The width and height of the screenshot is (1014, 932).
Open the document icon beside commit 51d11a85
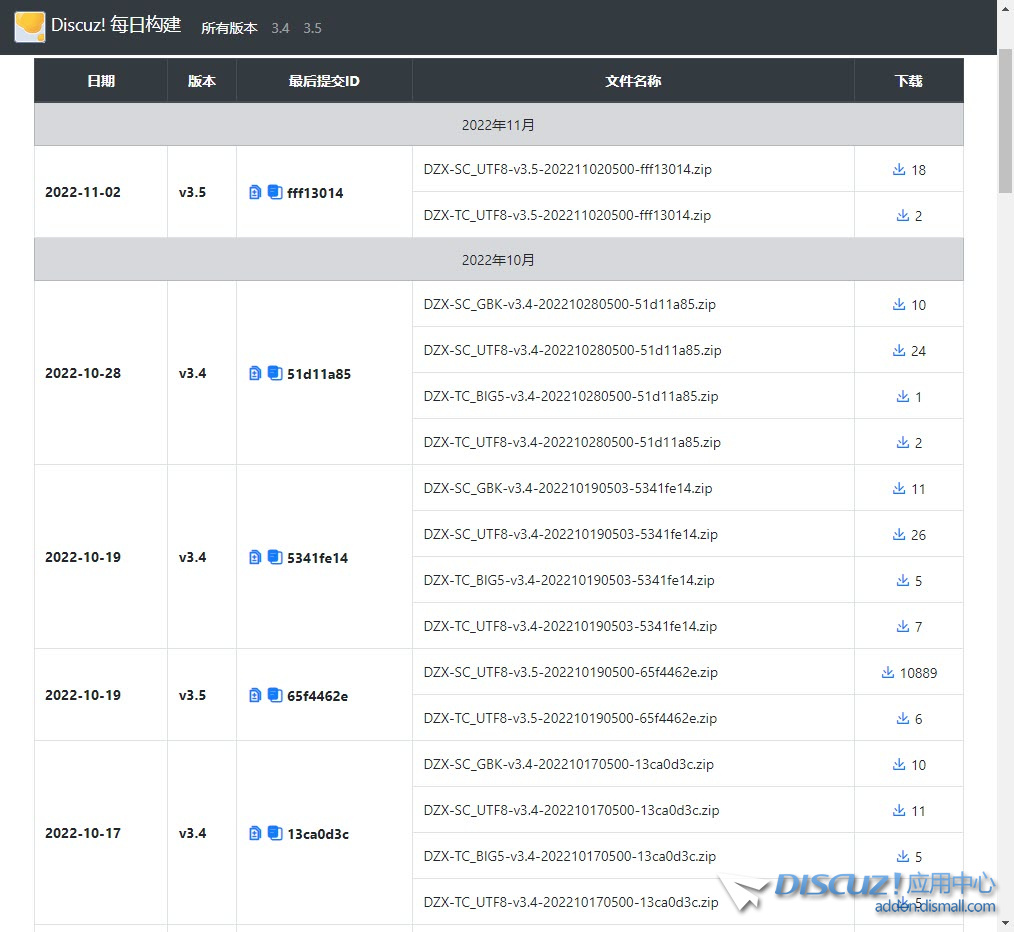pos(255,373)
